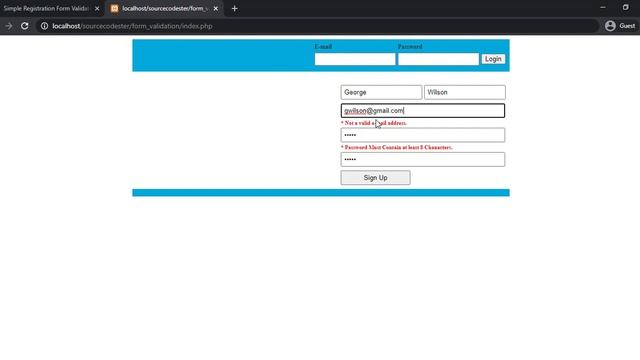
Task: Click the Password label in header
Action: [x=410, y=47]
